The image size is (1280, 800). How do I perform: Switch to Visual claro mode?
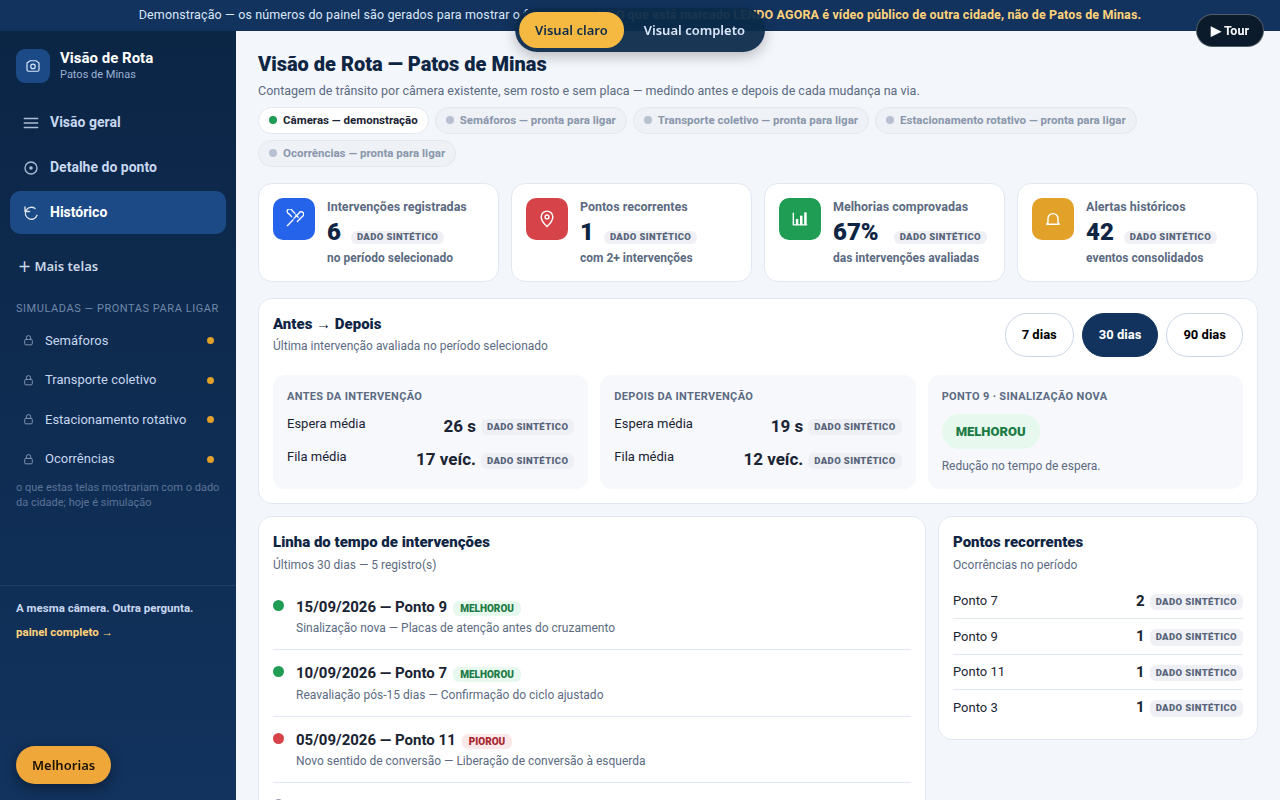[571, 30]
